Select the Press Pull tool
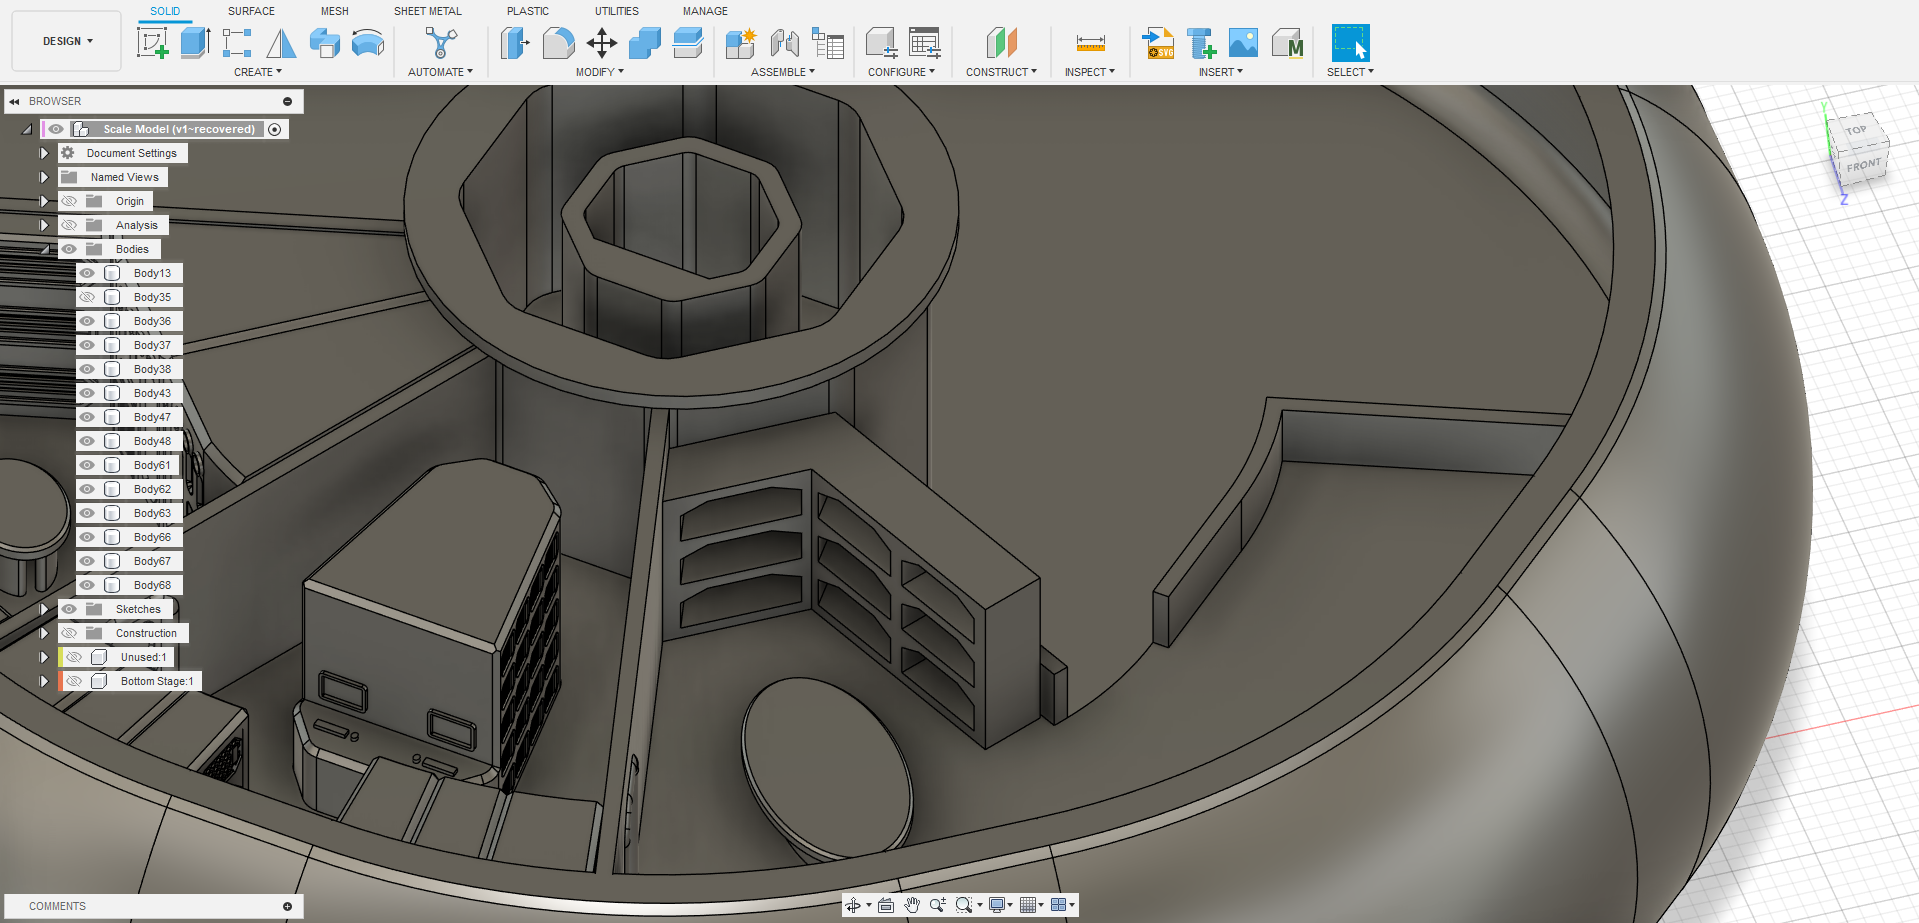1919x923 pixels. (x=515, y=43)
